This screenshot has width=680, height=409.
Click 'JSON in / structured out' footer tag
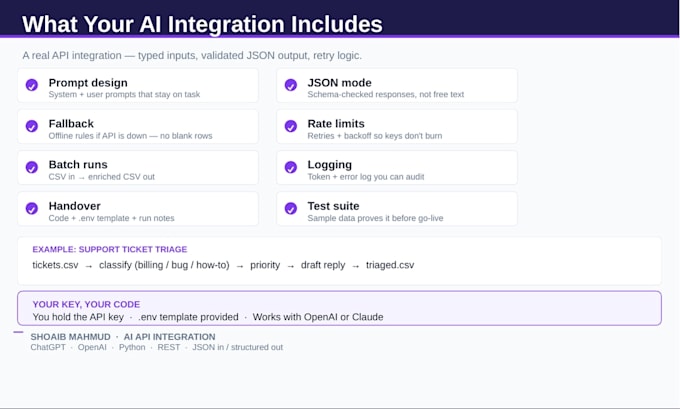(x=238, y=347)
